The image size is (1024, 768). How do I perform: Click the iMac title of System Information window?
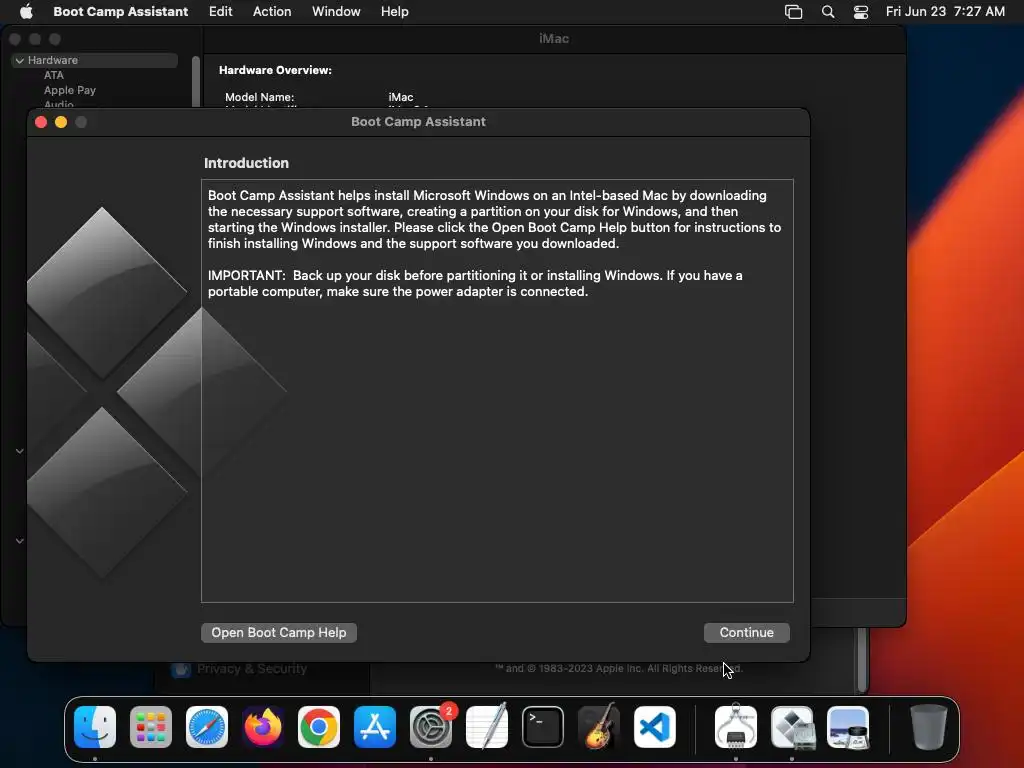(554, 39)
